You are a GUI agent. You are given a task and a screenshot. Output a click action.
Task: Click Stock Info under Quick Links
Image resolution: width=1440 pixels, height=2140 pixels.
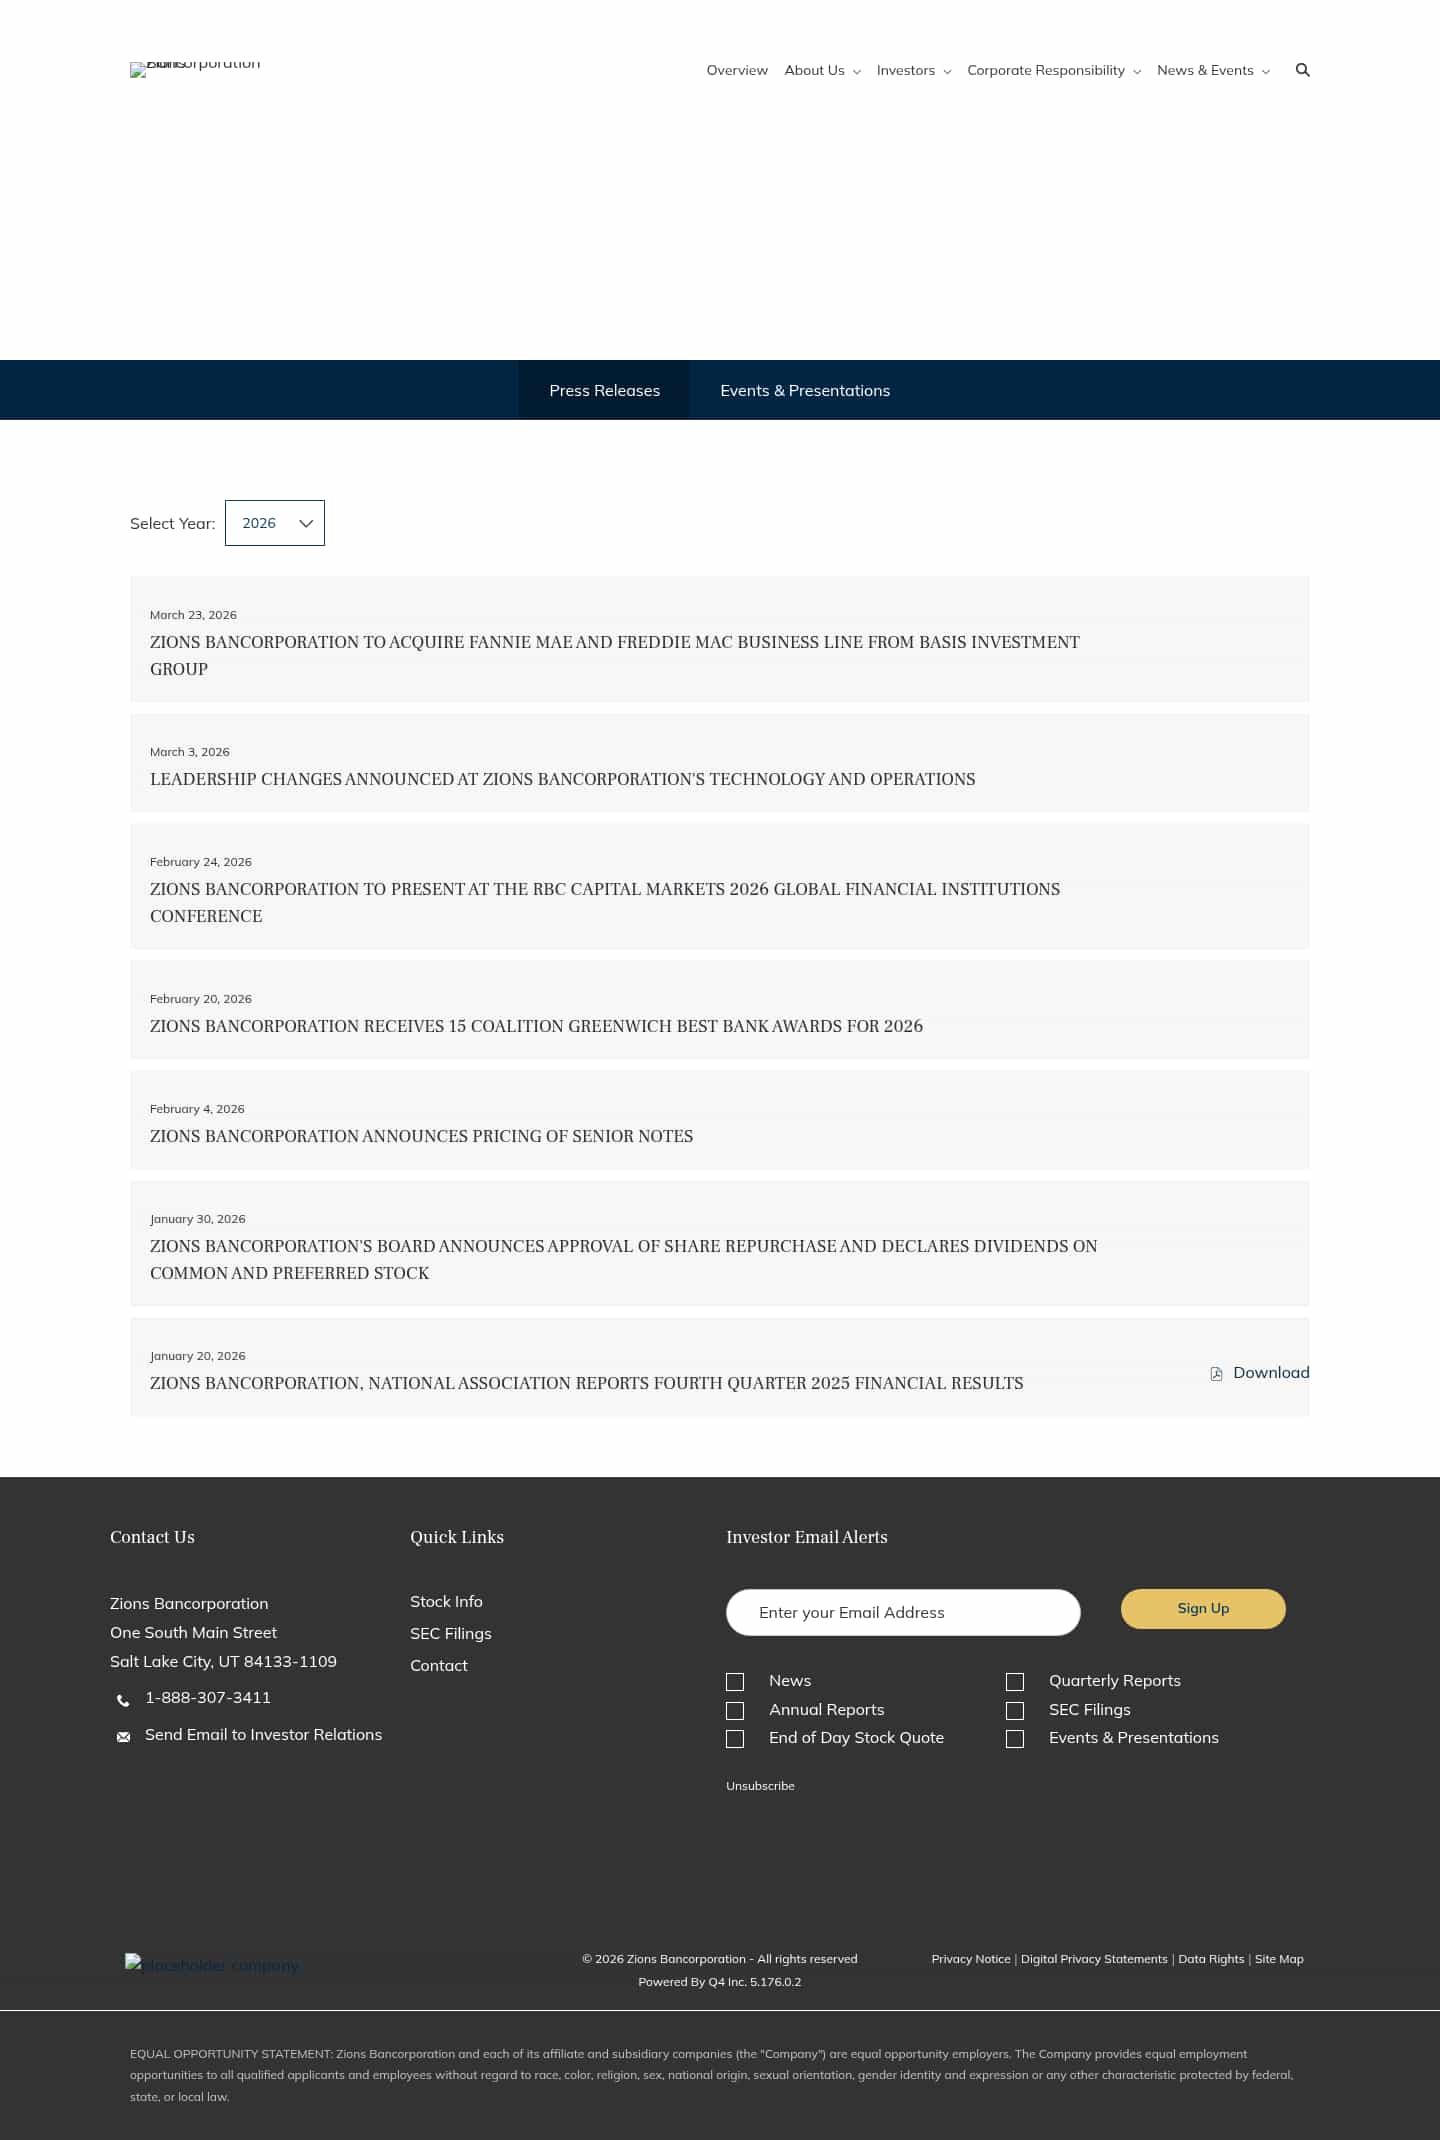pyautogui.click(x=446, y=1601)
